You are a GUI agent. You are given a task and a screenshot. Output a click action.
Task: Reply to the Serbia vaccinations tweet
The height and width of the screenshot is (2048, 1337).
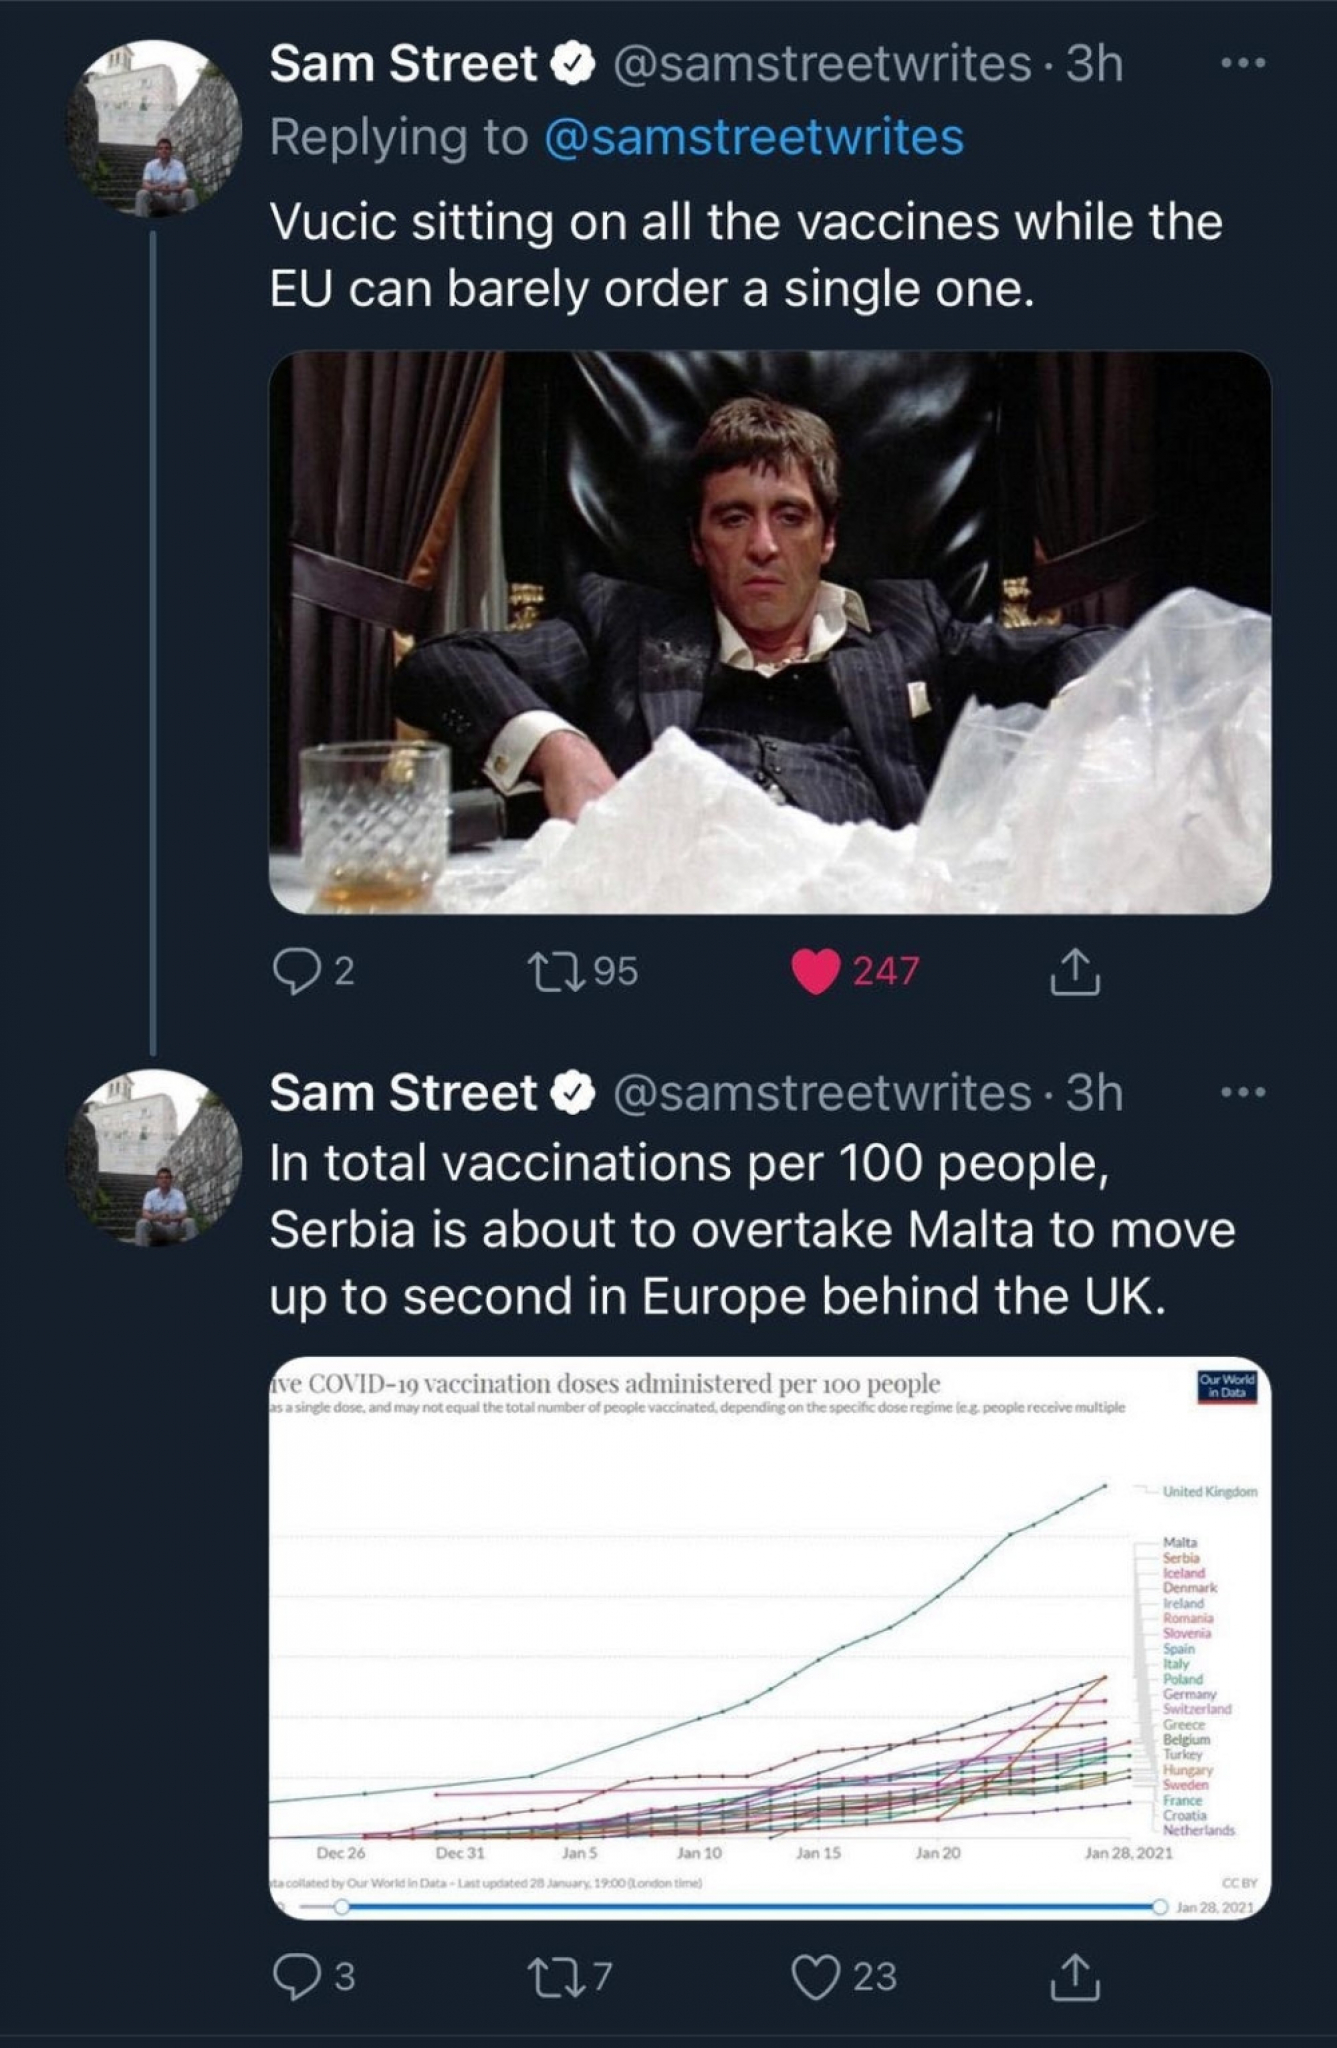tap(294, 1977)
